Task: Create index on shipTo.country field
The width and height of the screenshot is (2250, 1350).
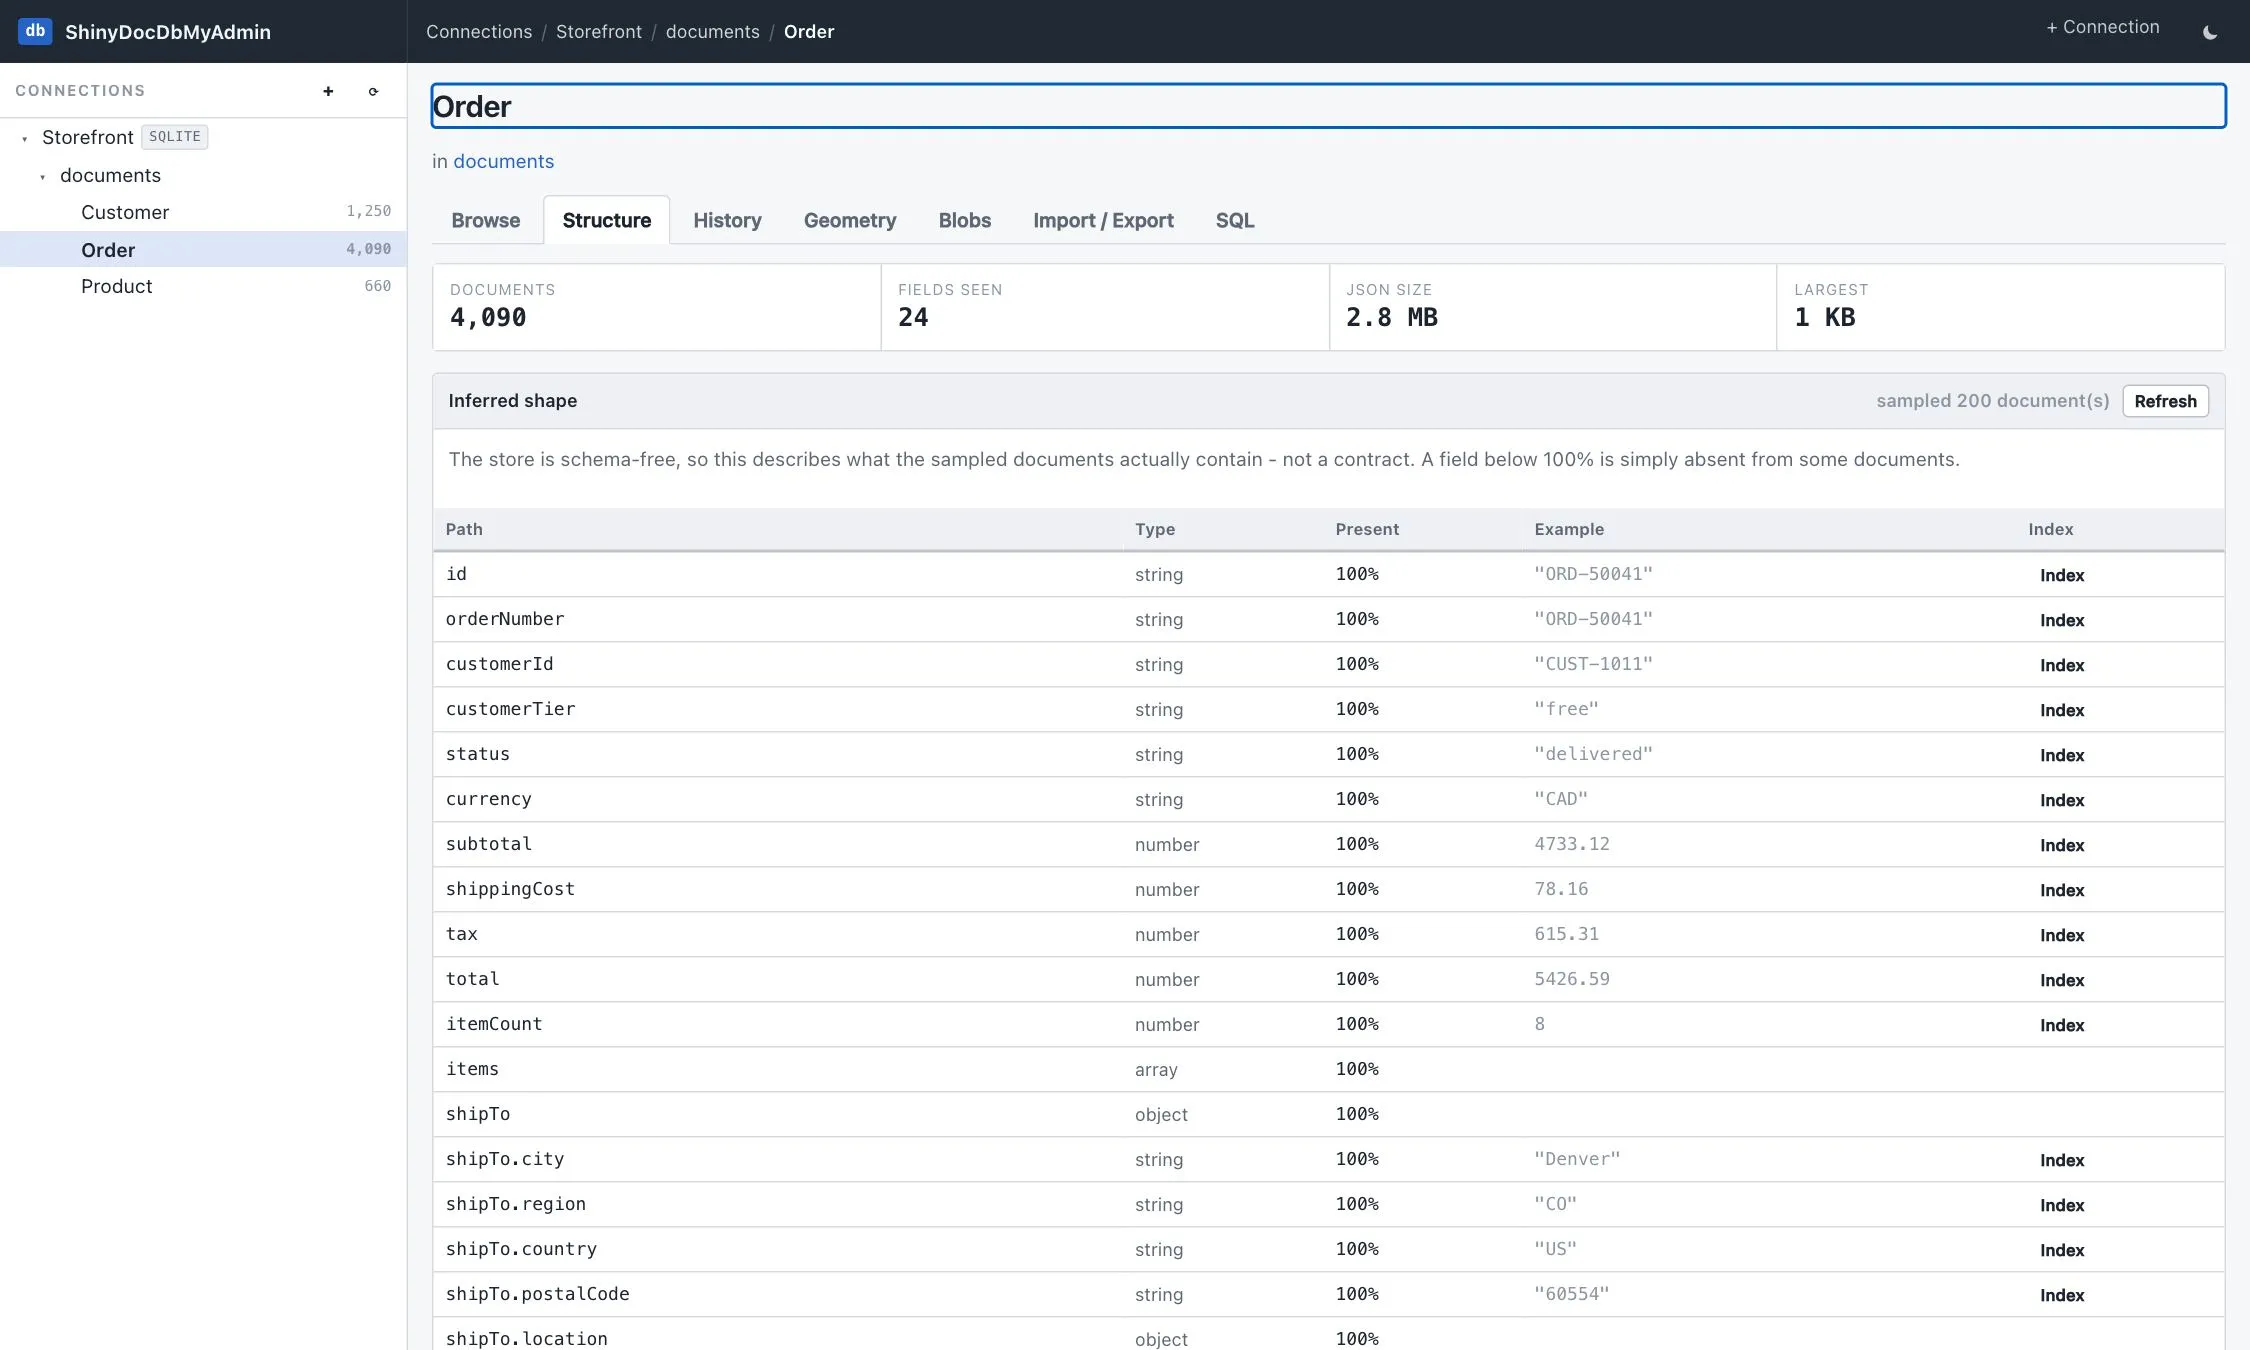Action: 2062,1250
